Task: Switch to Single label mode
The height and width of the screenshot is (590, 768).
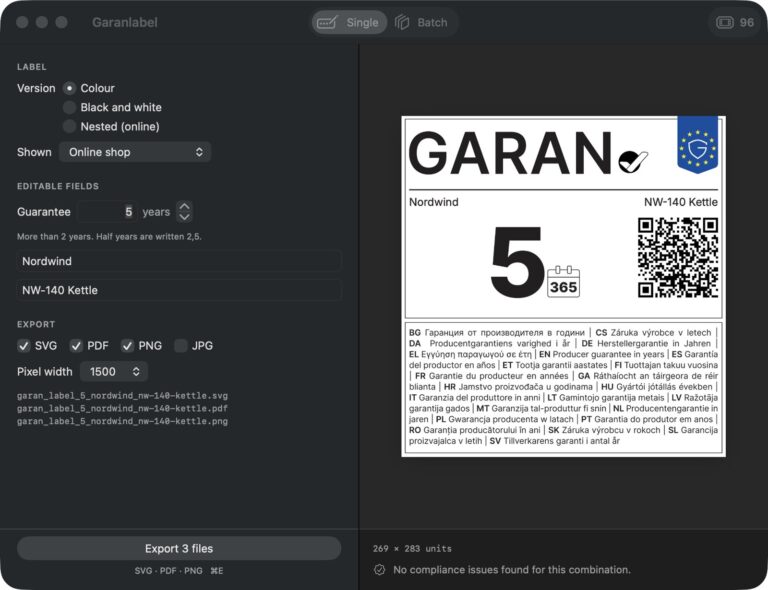Action: (x=349, y=23)
